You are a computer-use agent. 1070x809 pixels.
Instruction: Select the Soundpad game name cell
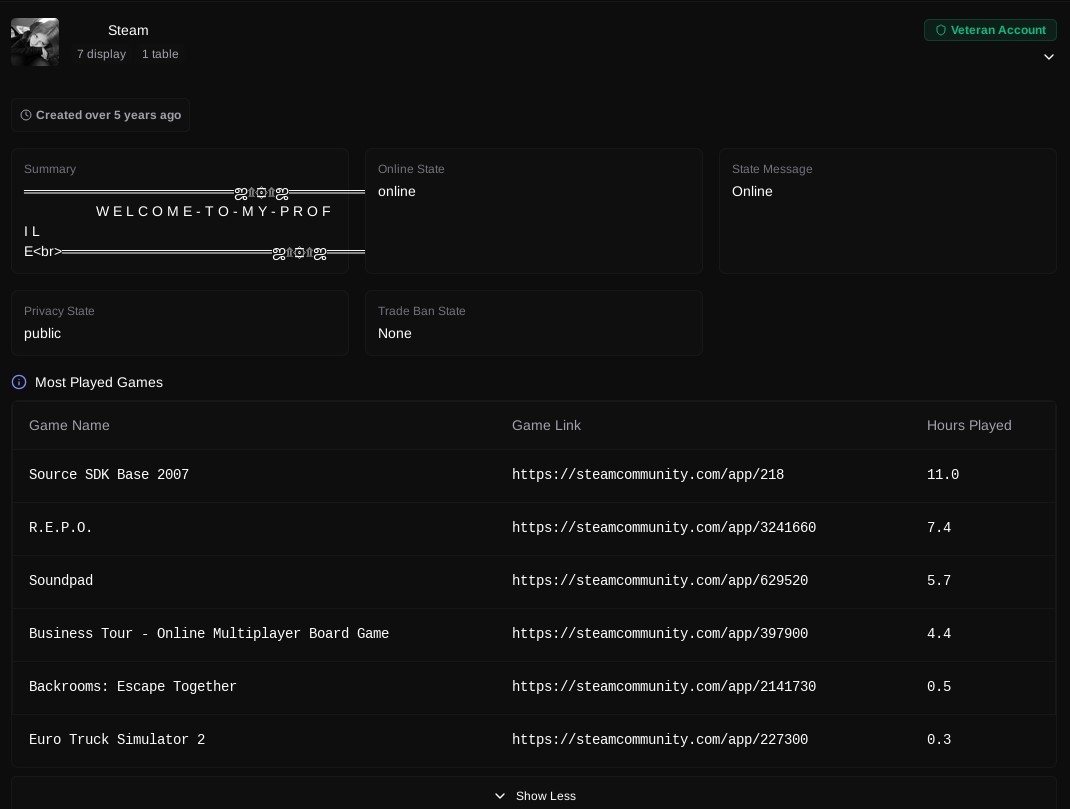click(x=61, y=580)
